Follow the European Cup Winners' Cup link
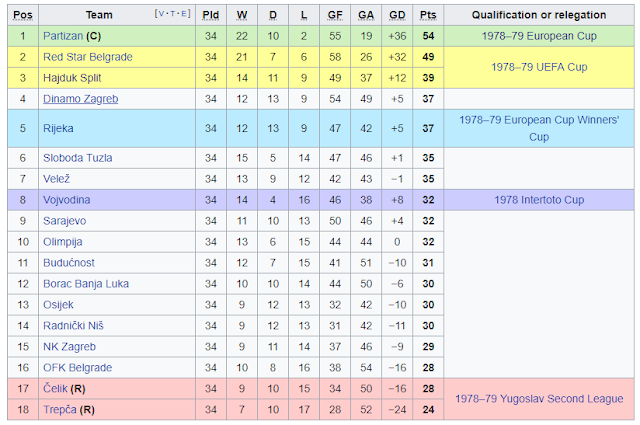 pos(539,128)
